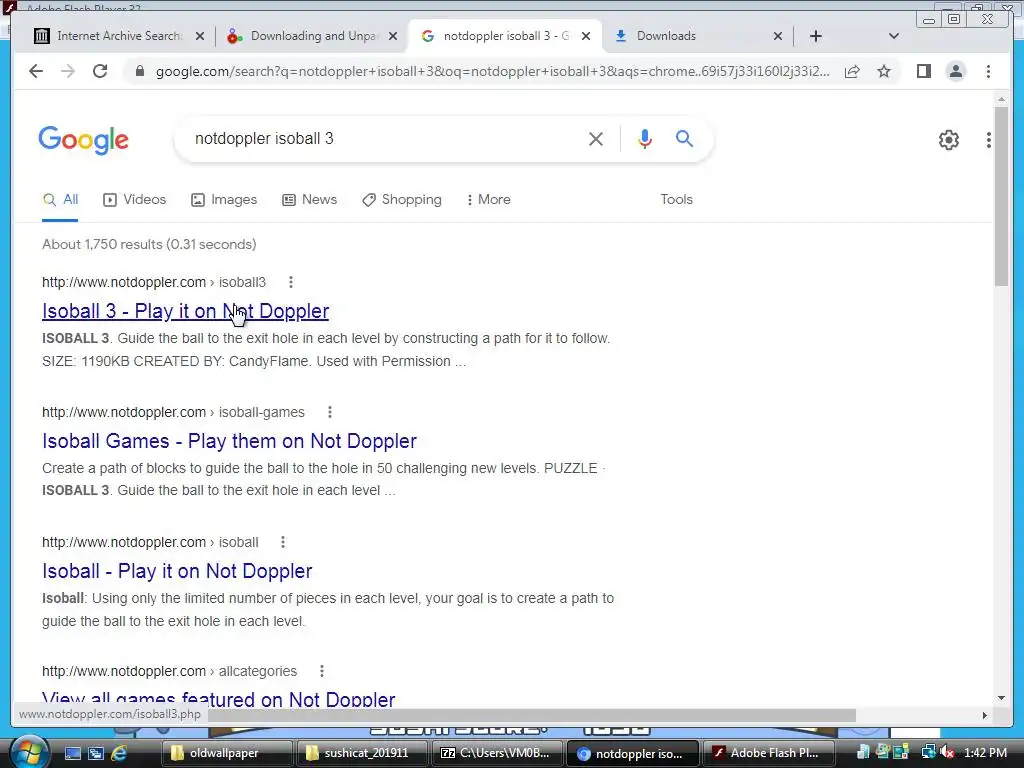
Task: Switch to Adobe Flash Player taskbar window
Action: pyautogui.click(x=769, y=753)
